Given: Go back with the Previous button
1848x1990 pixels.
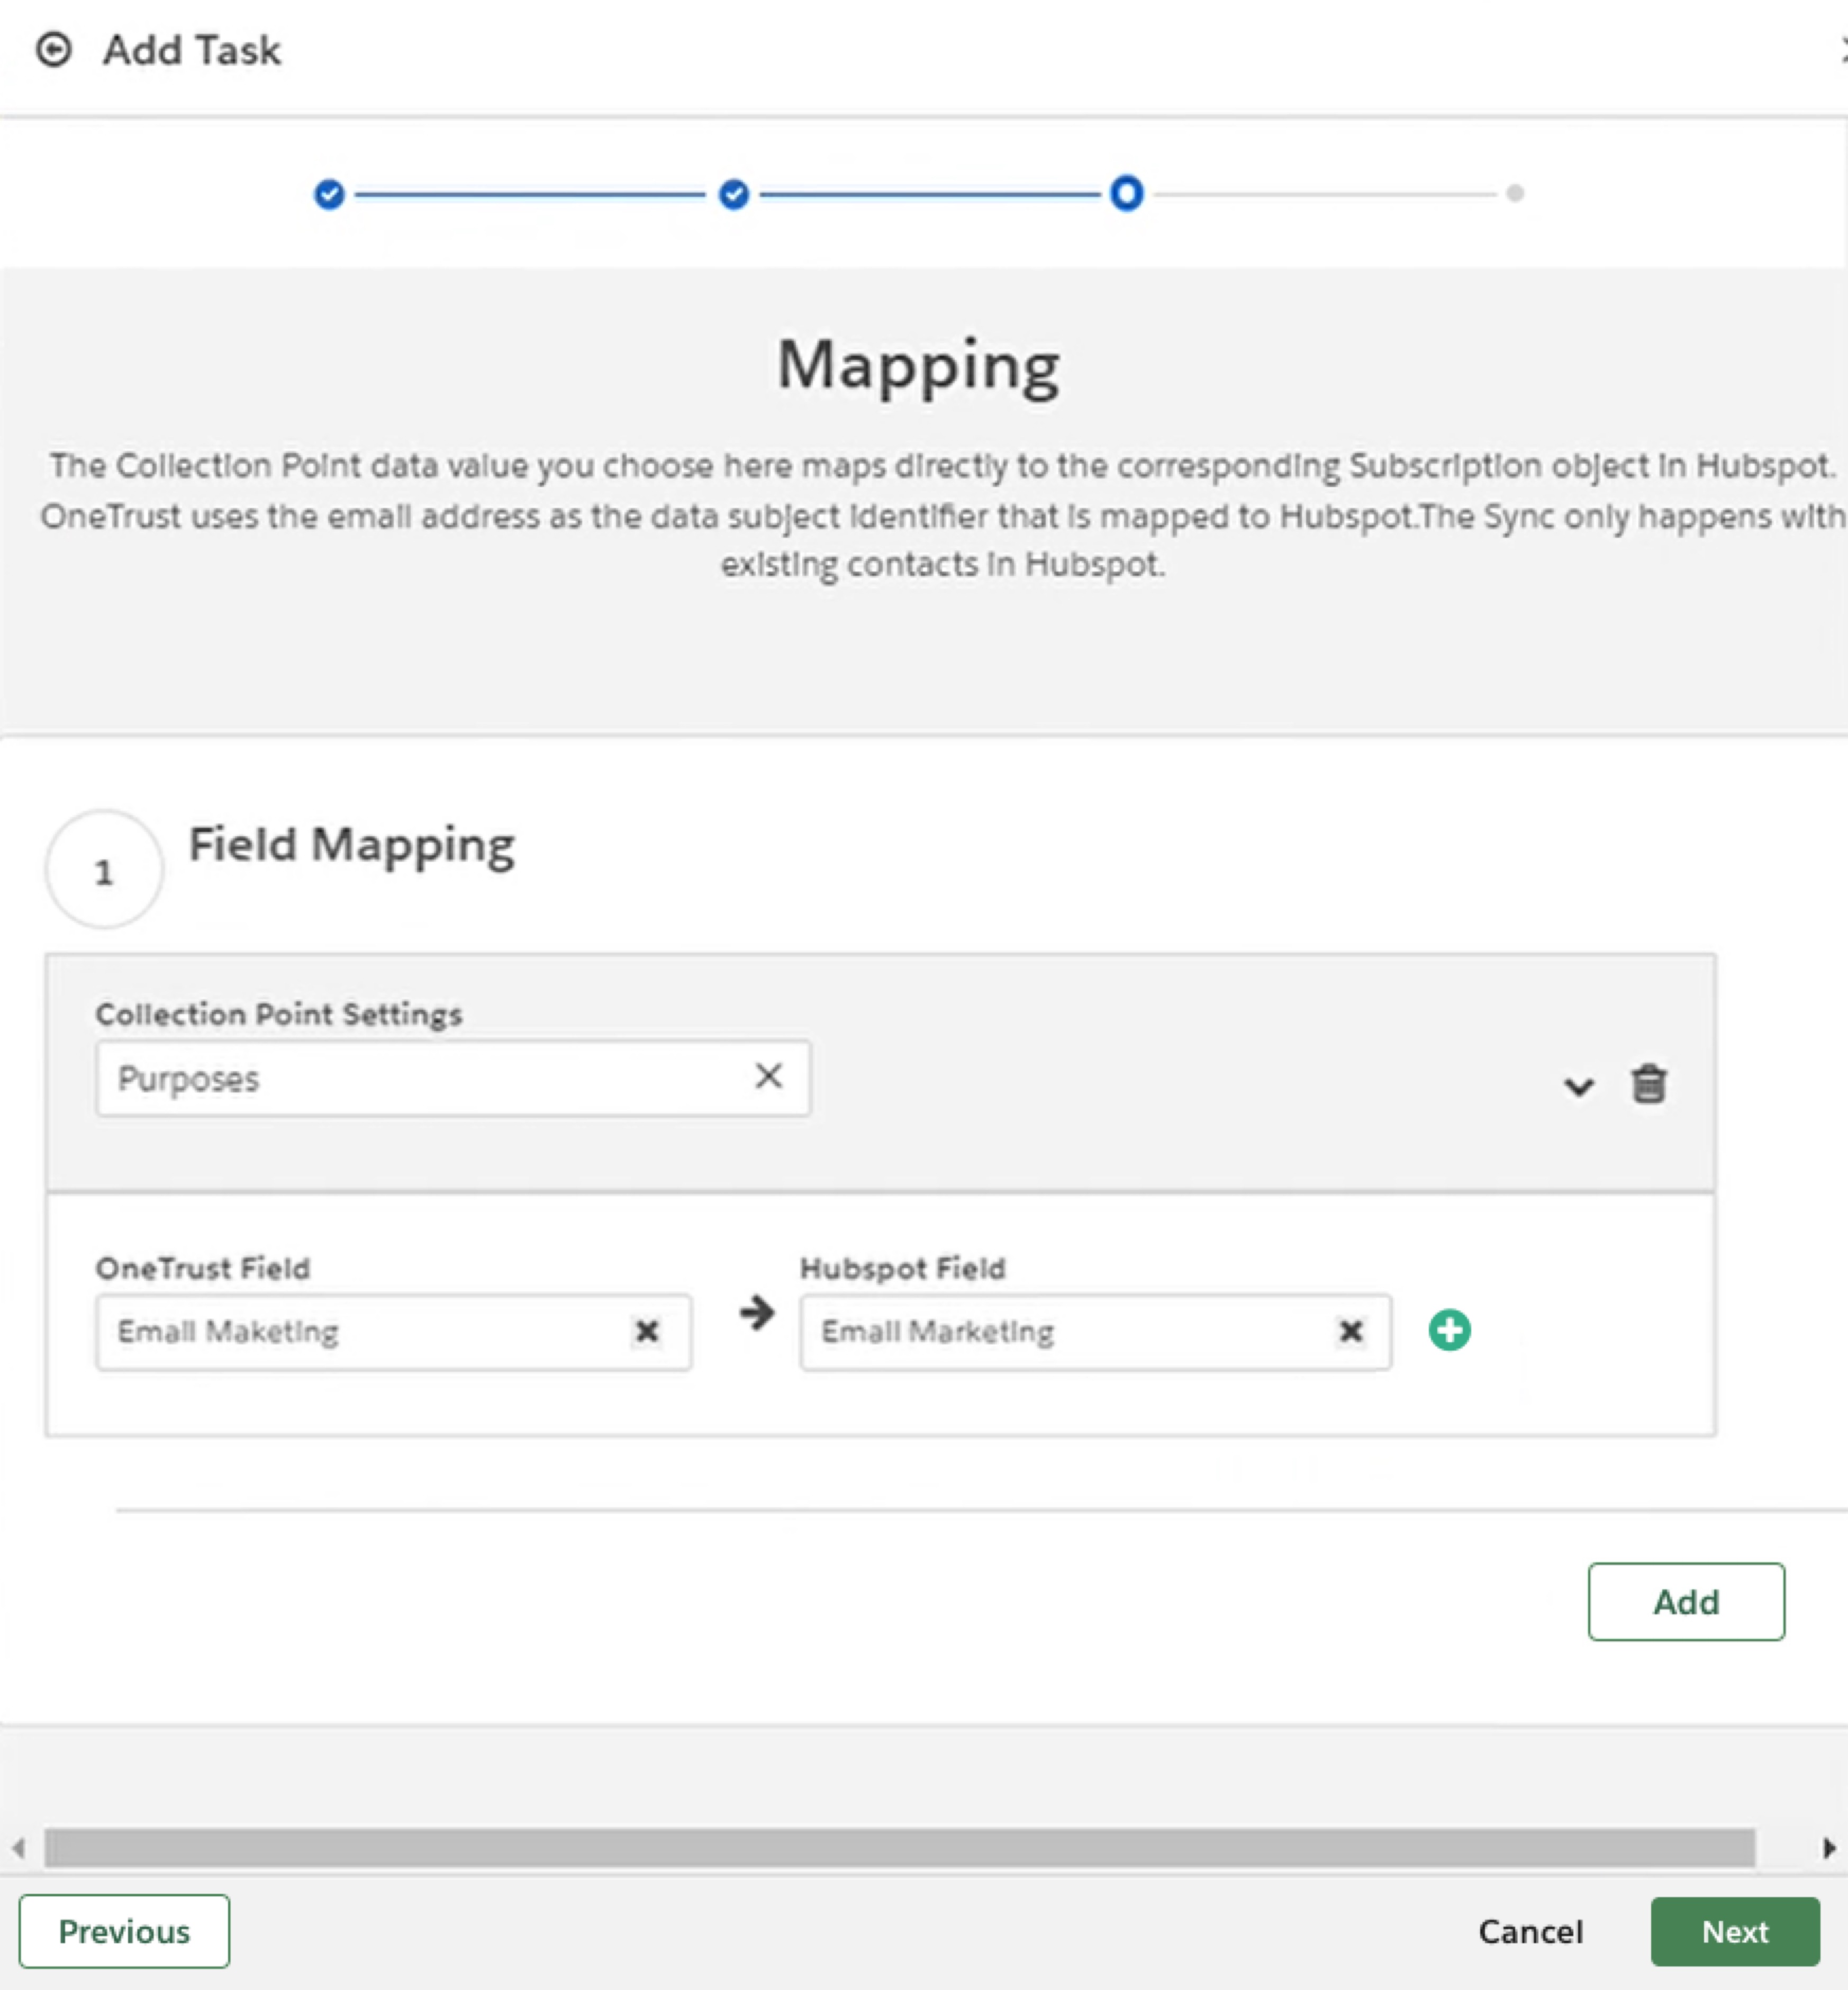Looking at the screenshot, I should (124, 1931).
